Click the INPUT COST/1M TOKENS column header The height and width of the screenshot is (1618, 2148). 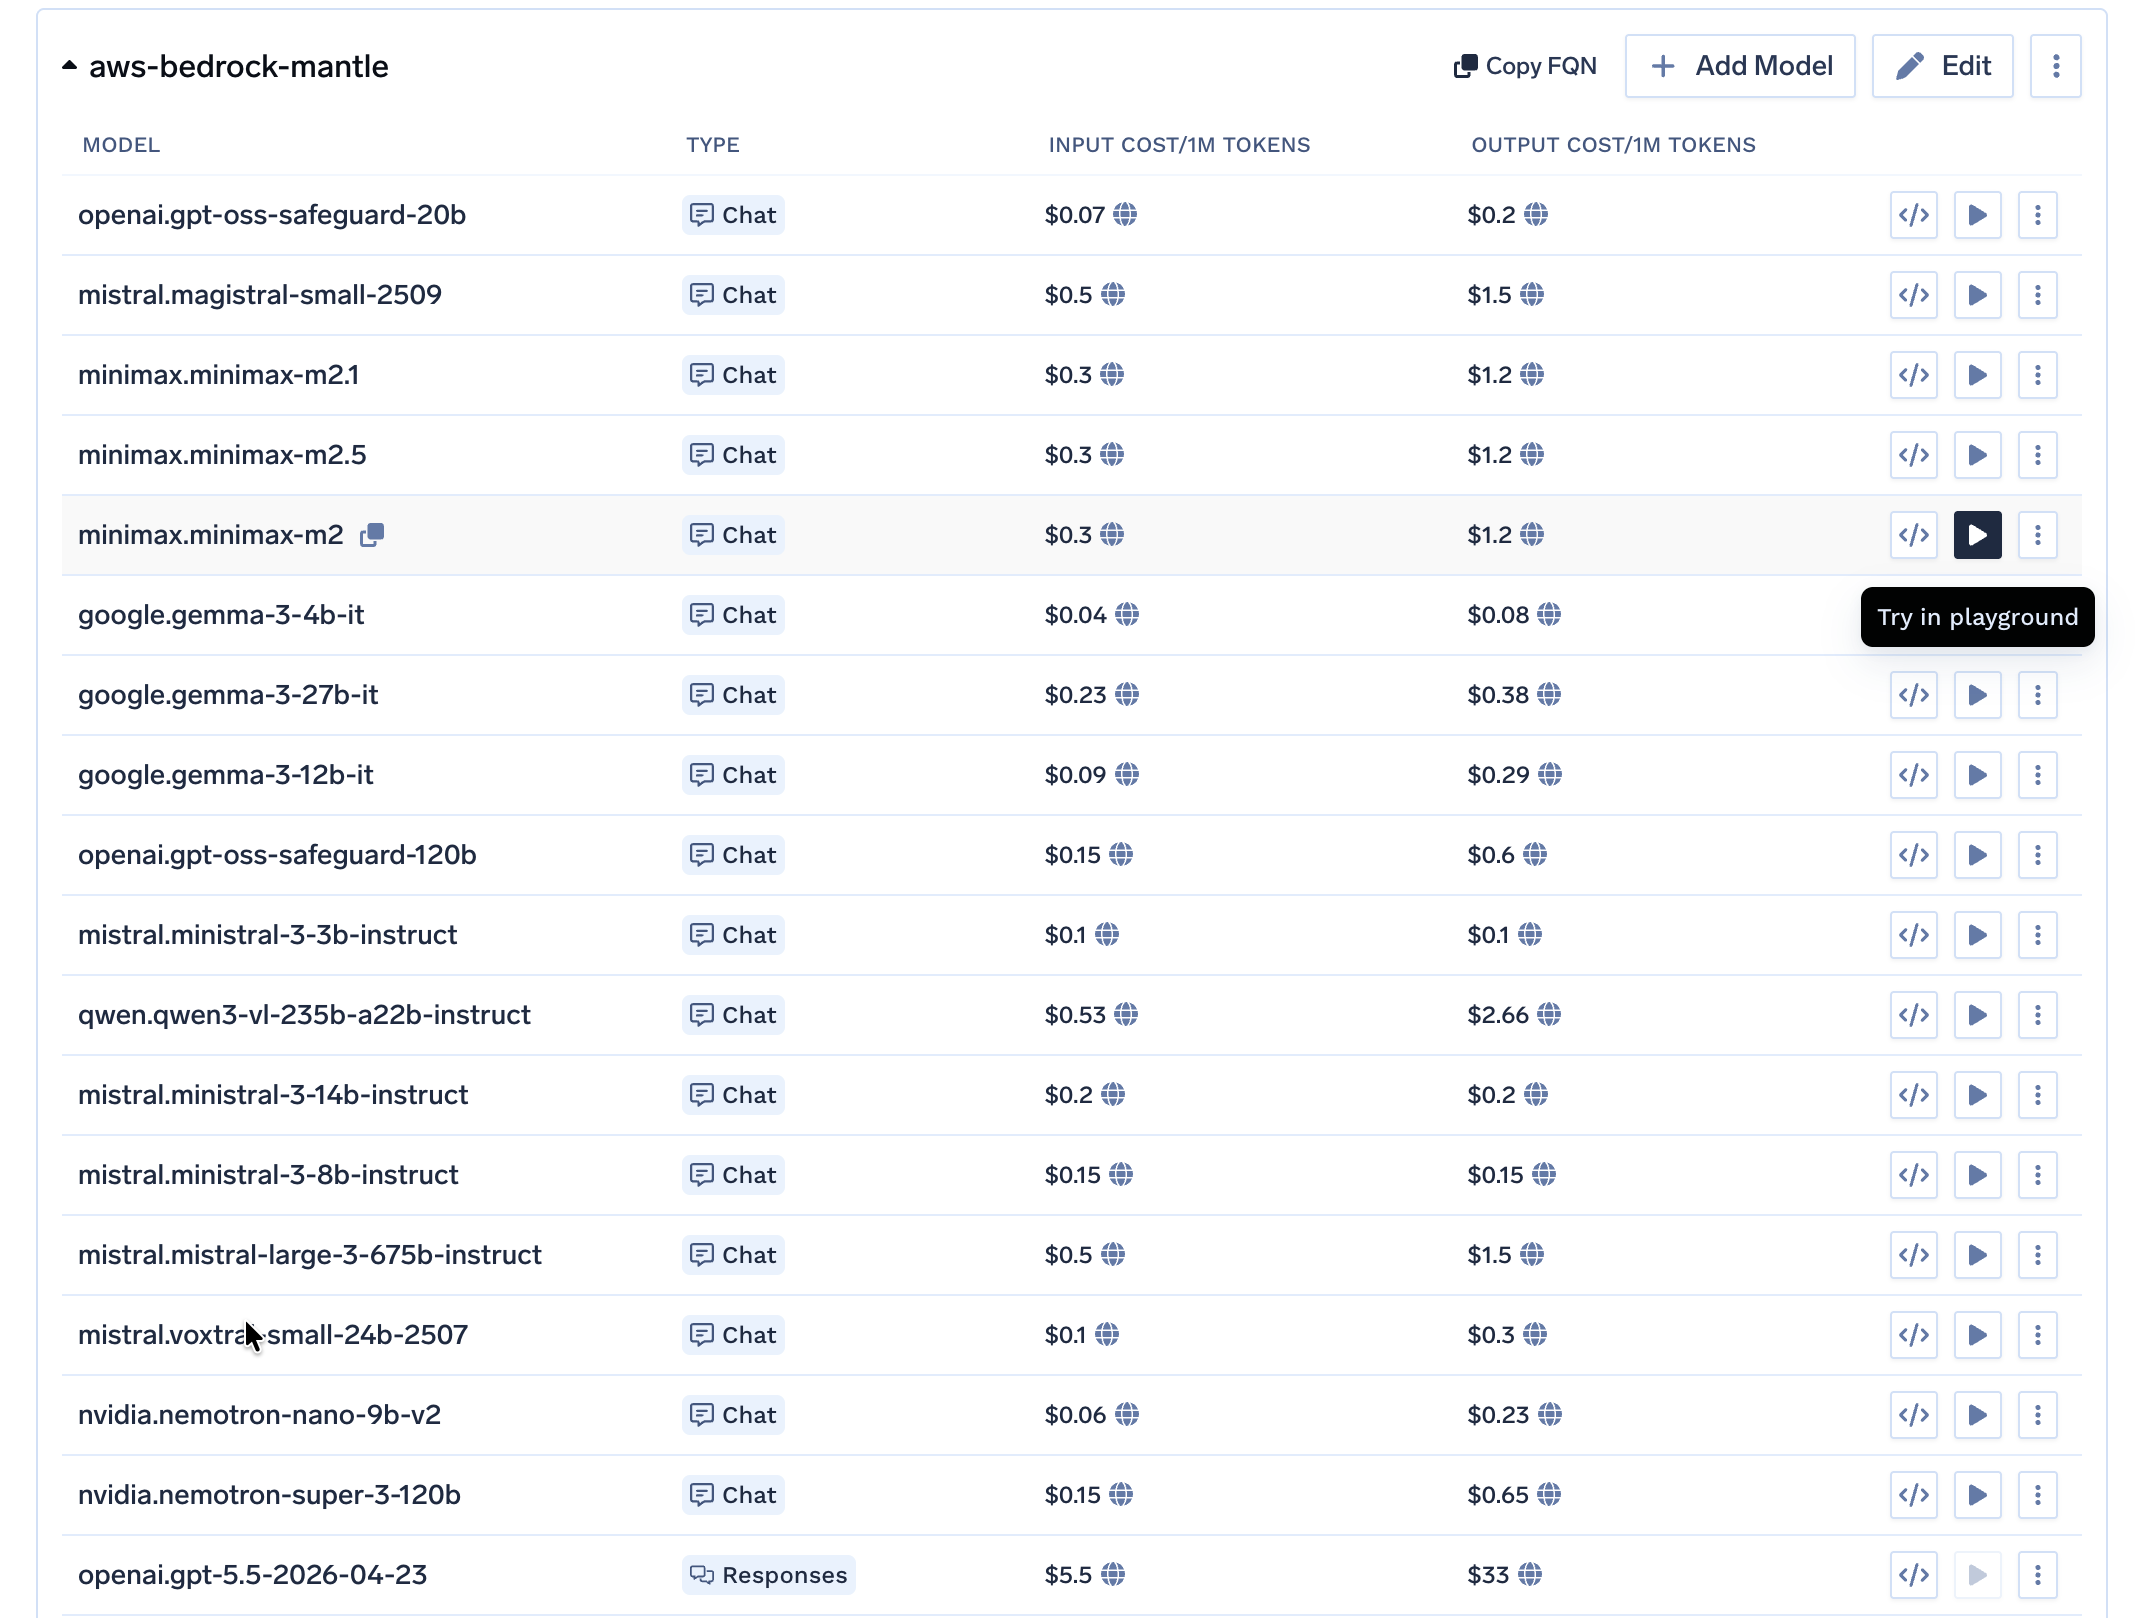click(x=1179, y=145)
